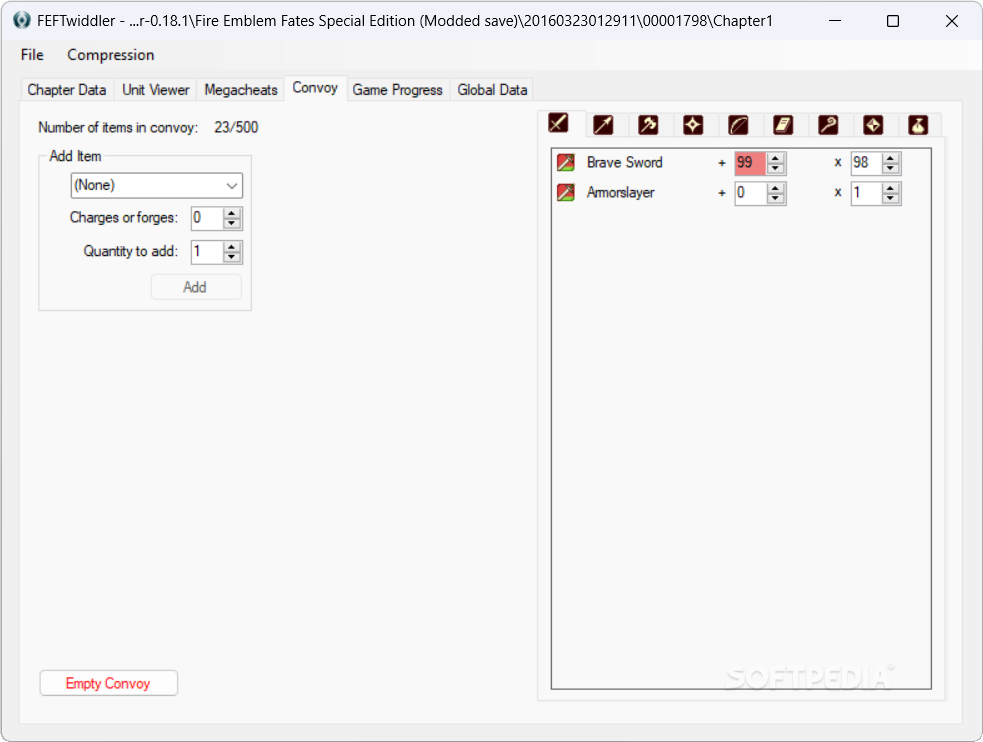
Task: Open the Megacheats tab
Action: [241, 90]
